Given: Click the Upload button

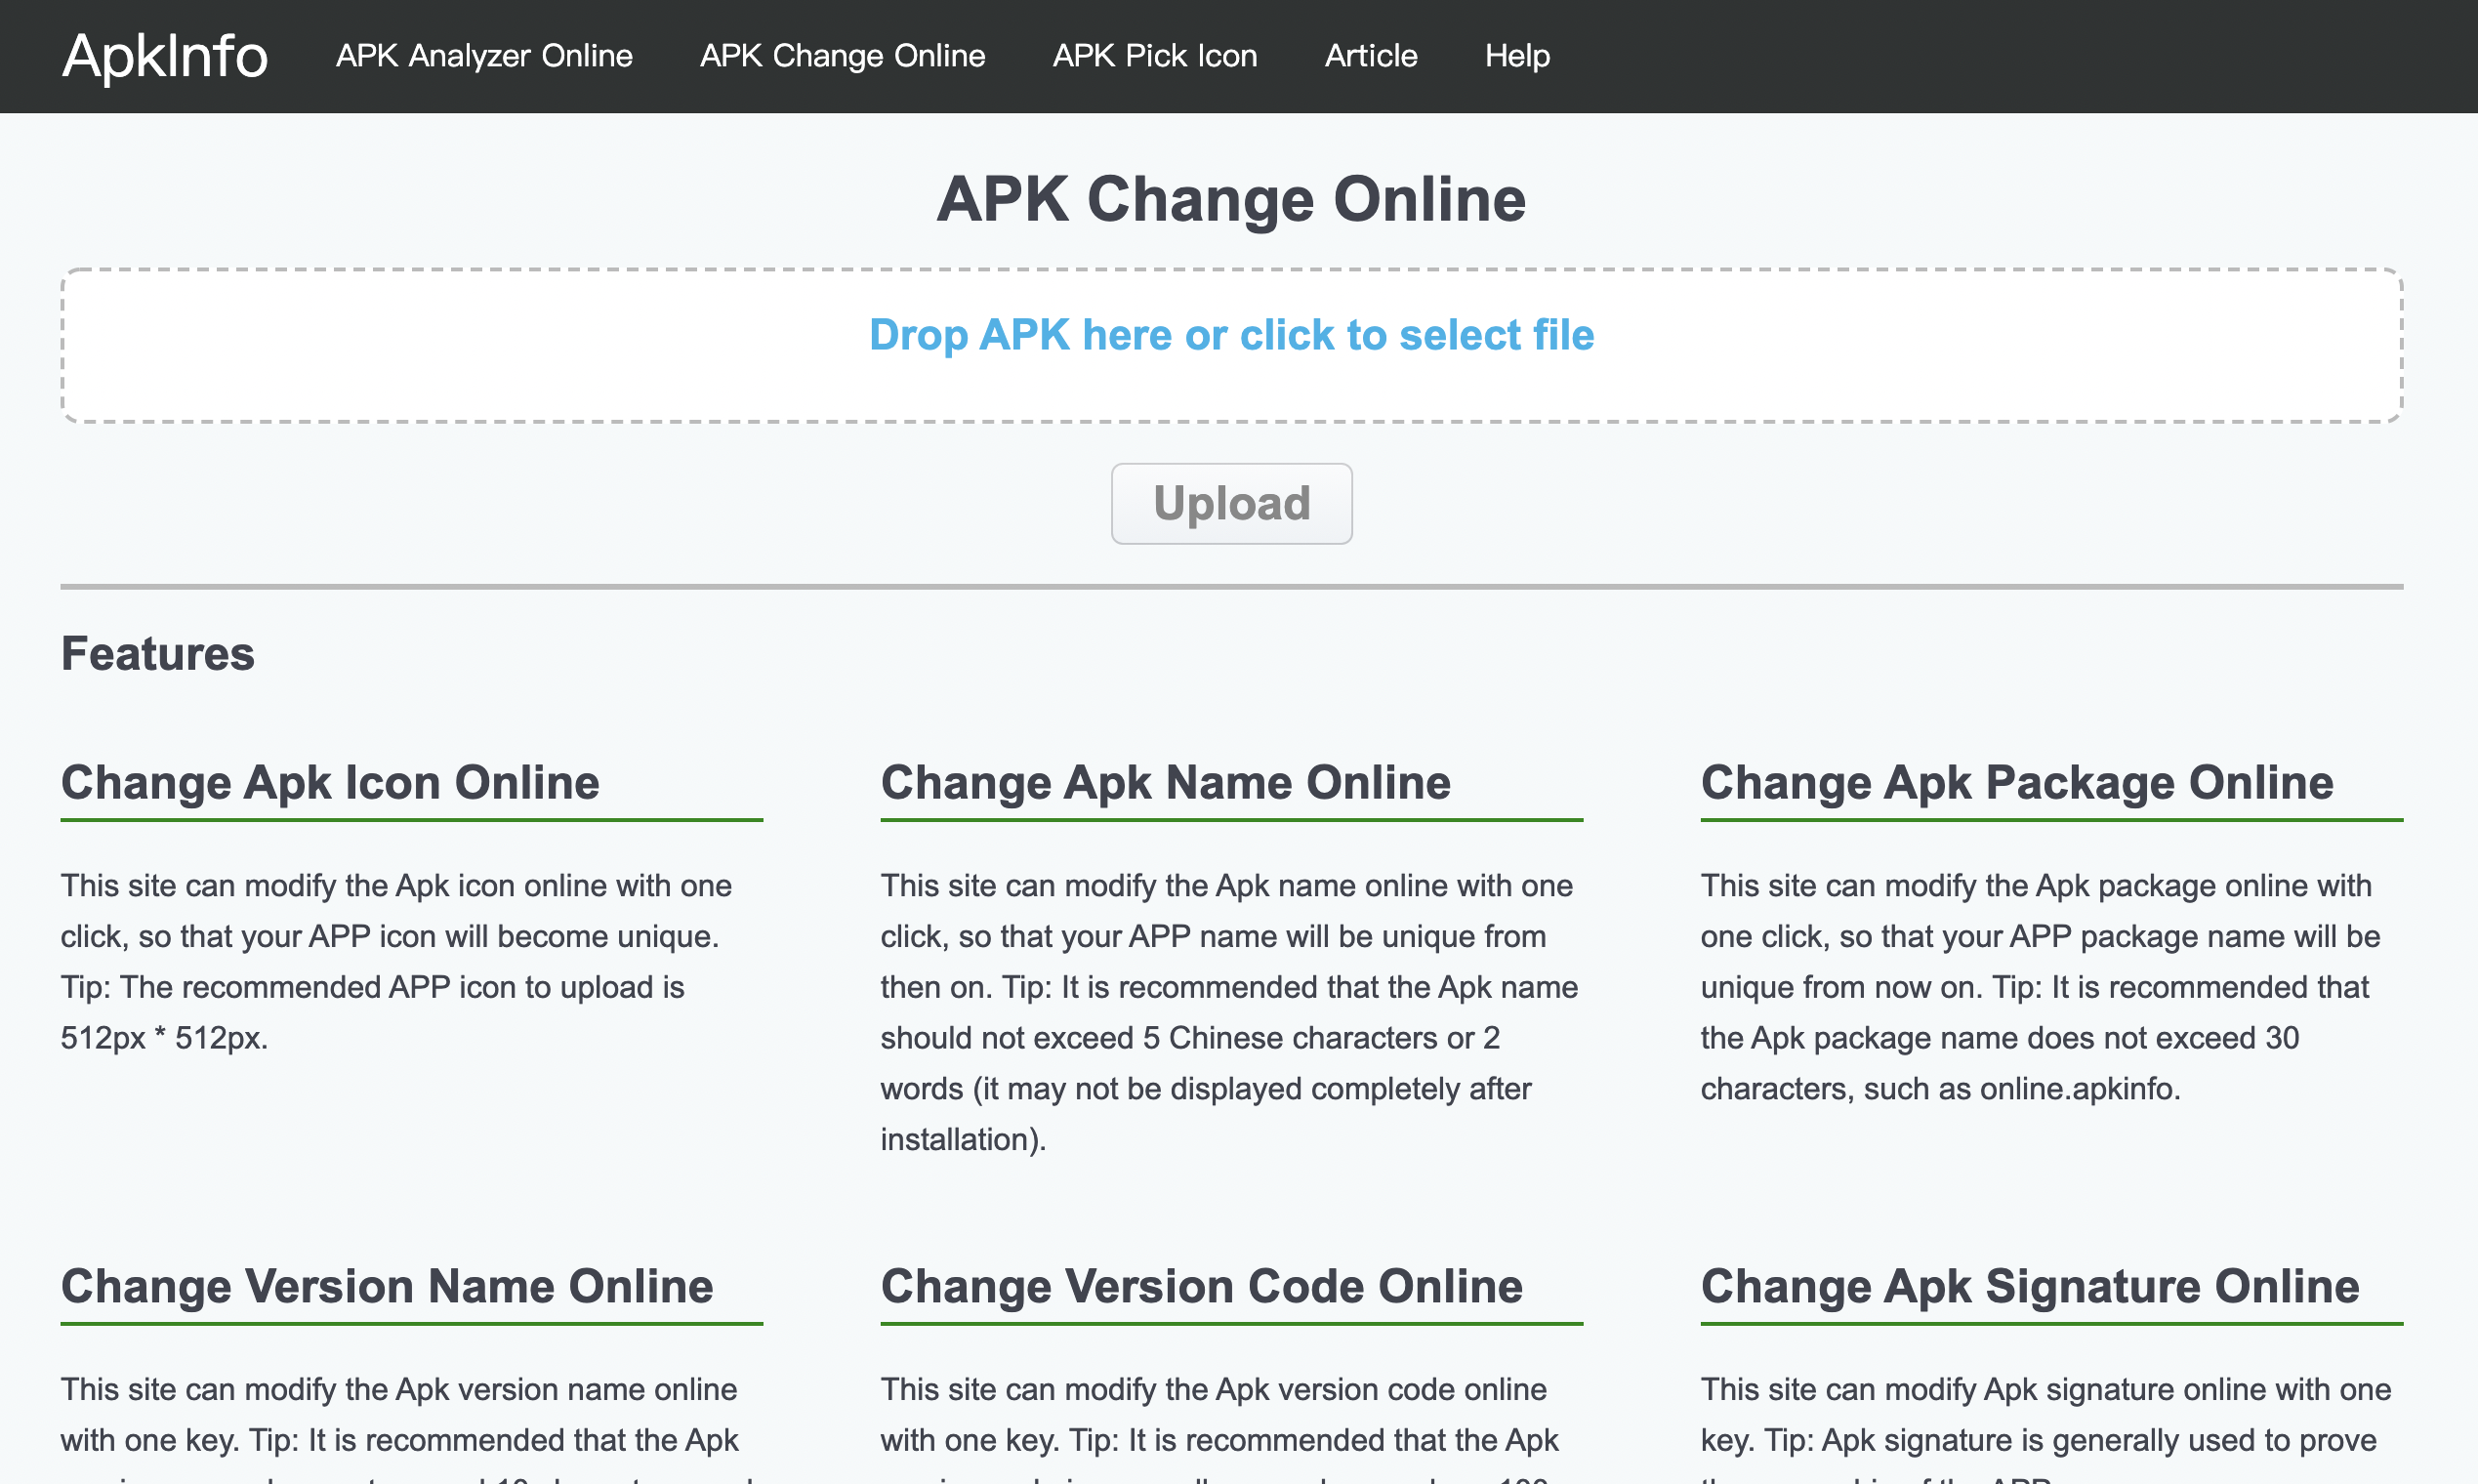Looking at the screenshot, I should (1231, 503).
